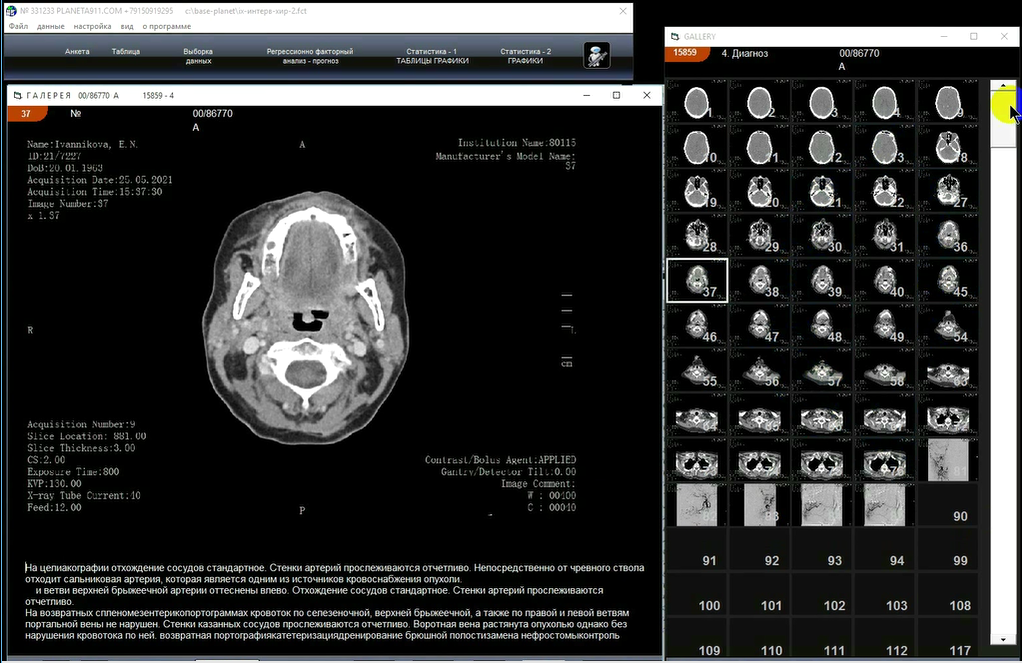Select blank gallery slot number 101
Image resolution: width=1022 pixels, height=663 pixels.
(x=759, y=594)
